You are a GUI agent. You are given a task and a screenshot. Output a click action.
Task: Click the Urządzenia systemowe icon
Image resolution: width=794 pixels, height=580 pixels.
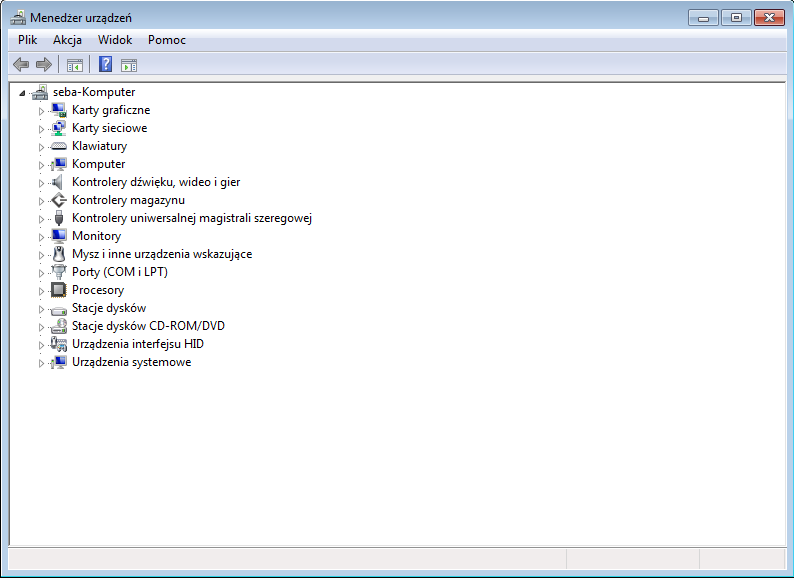[59, 362]
